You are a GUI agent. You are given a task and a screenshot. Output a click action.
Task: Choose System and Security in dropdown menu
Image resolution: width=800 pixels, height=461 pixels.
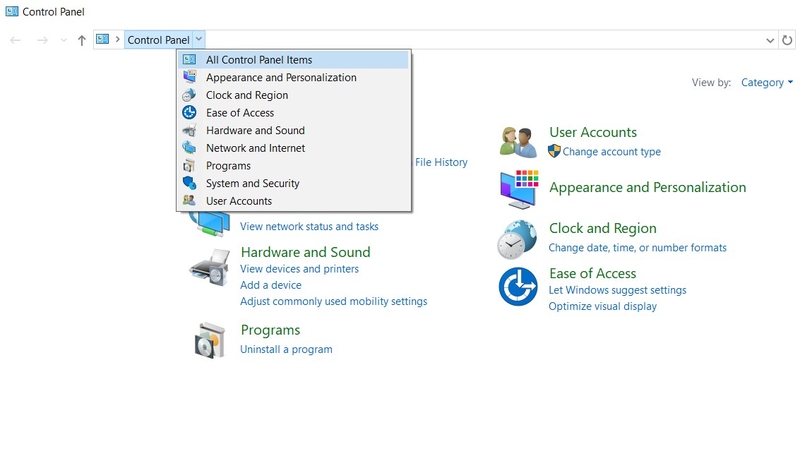(293, 183)
